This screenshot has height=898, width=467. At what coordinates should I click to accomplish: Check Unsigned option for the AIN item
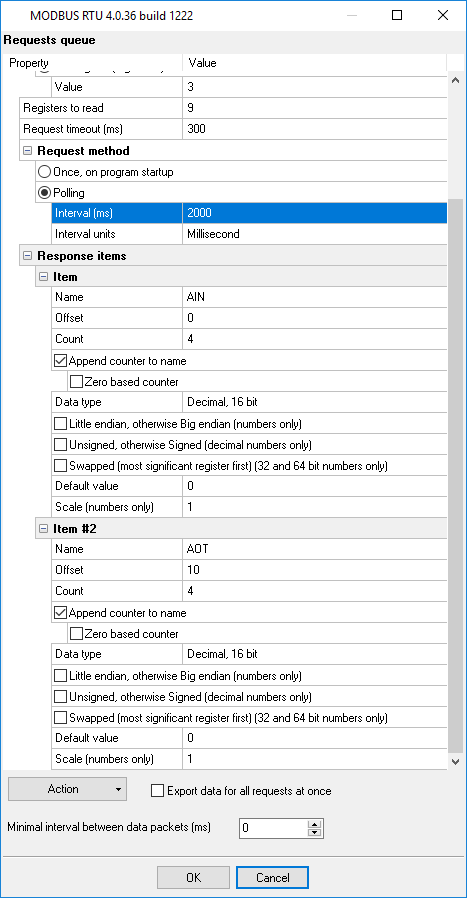[60, 444]
